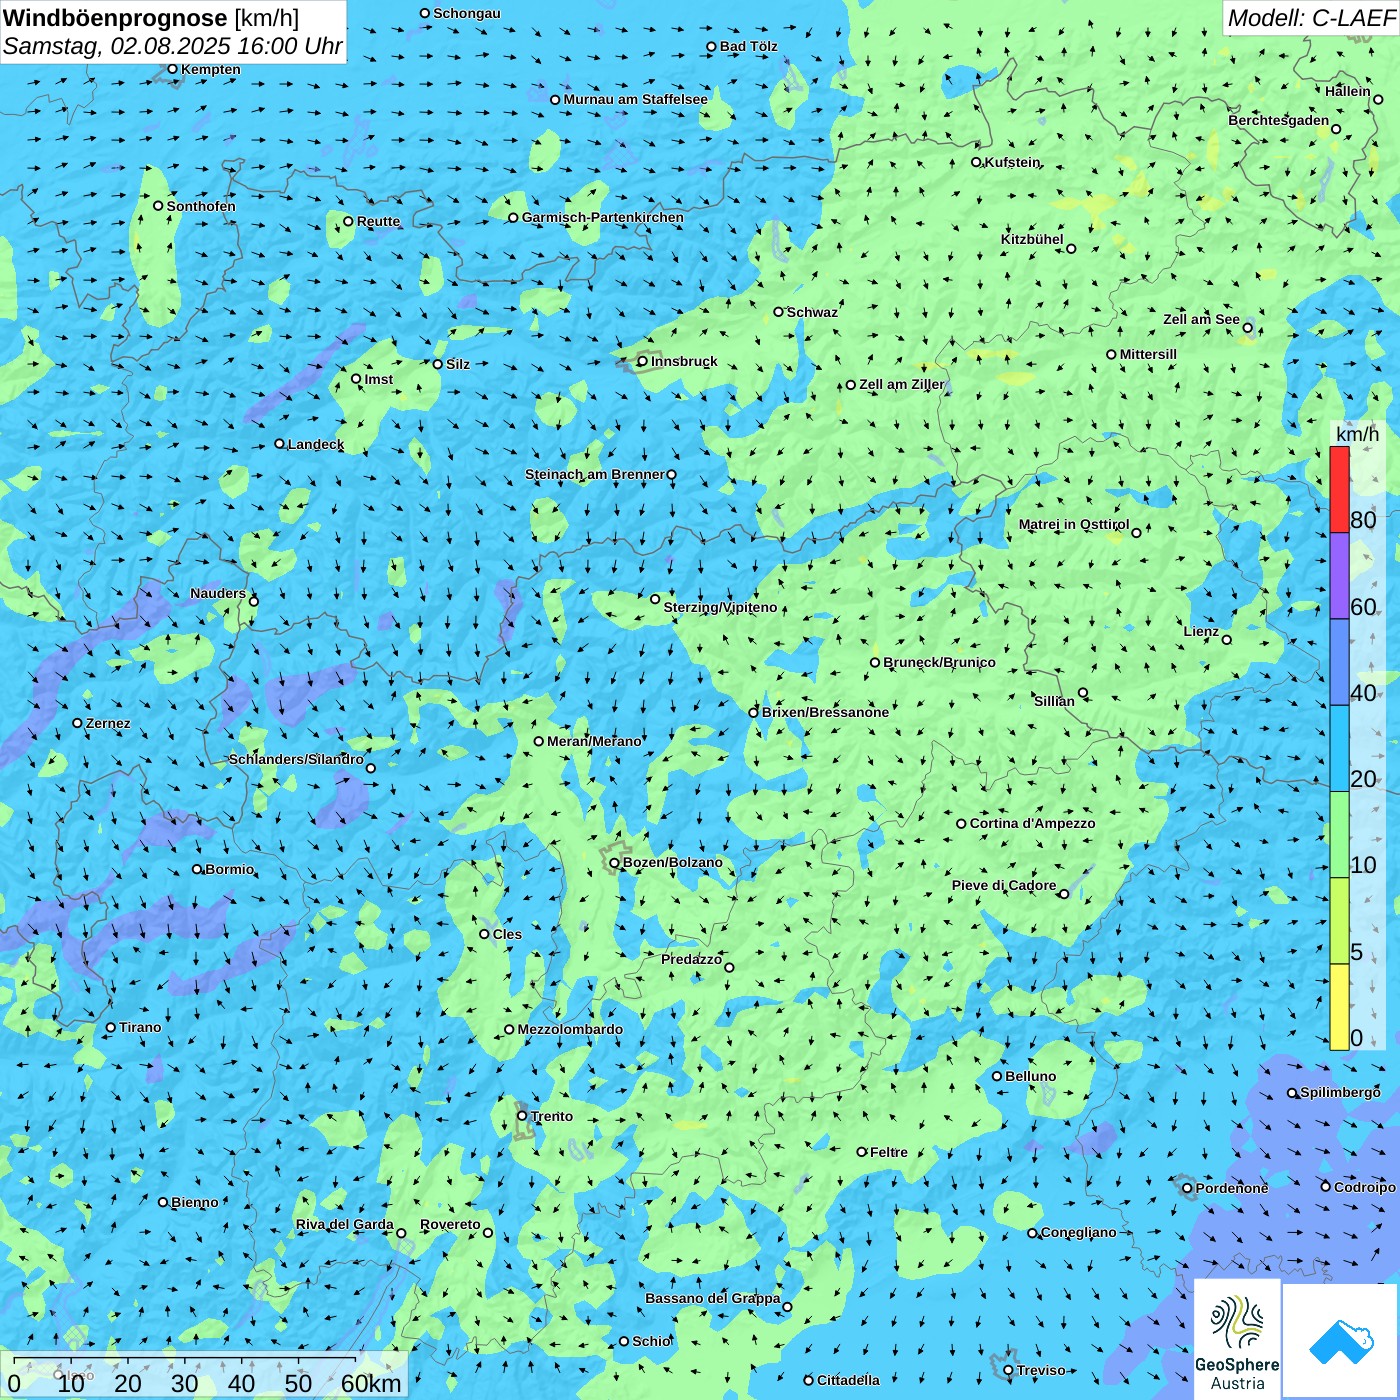Image resolution: width=1400 pixels, height=1400 pixels.
Task: Select the medium-blue 40–60 km/h legend swatch
Action: click(1339, 663)
